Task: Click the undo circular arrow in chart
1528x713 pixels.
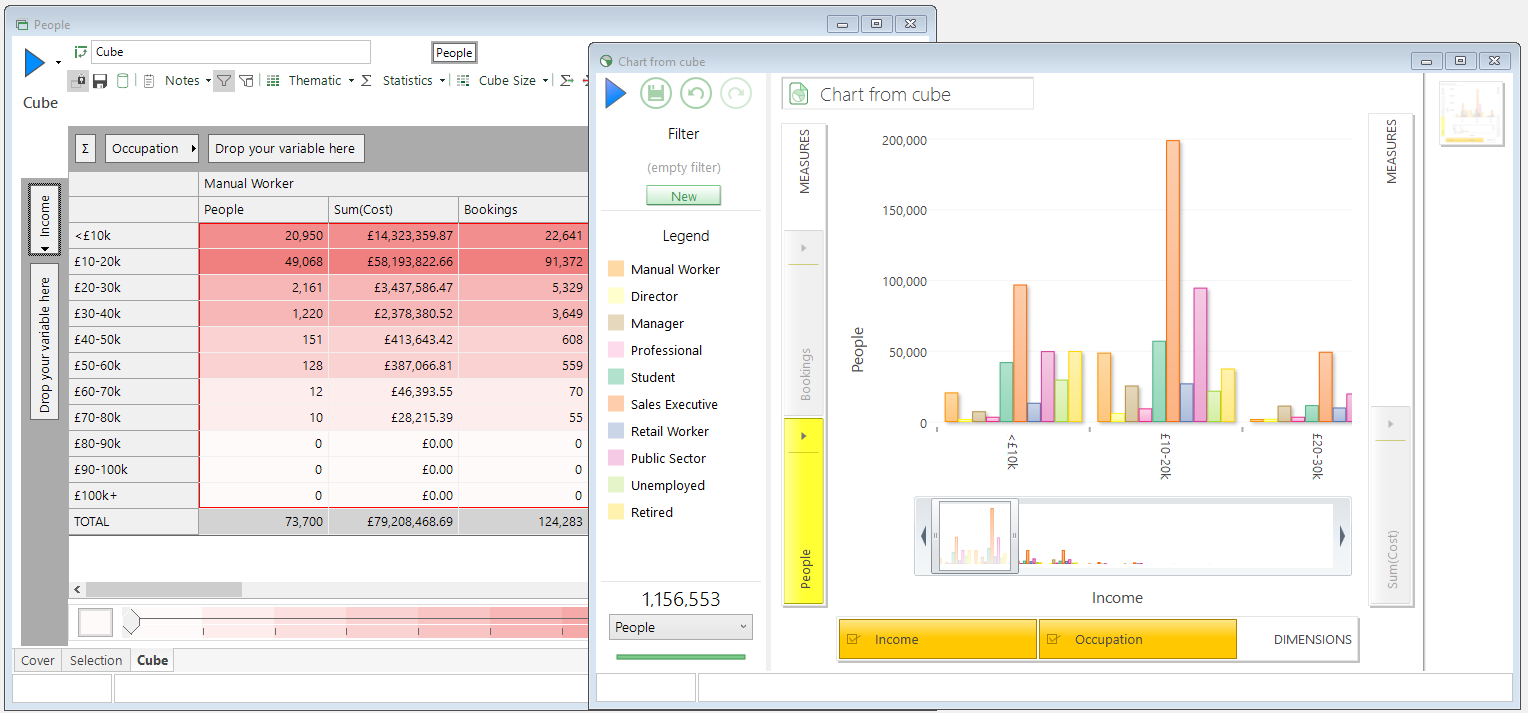Action: [x=696, y=94]
